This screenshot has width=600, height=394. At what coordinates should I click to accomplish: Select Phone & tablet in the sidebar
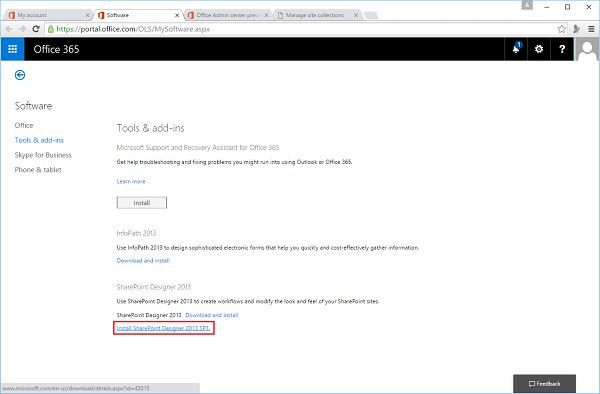click(x=38, y=169)
